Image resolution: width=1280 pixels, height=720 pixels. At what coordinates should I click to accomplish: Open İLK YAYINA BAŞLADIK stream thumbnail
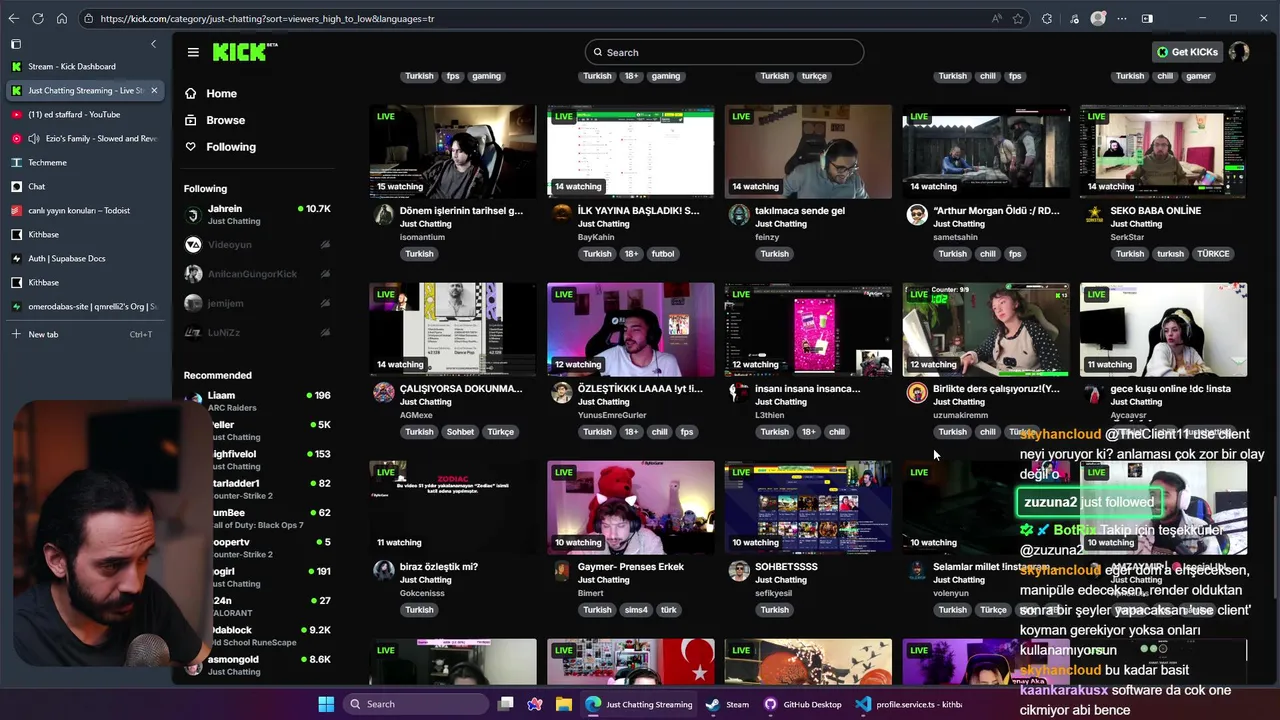631,151
